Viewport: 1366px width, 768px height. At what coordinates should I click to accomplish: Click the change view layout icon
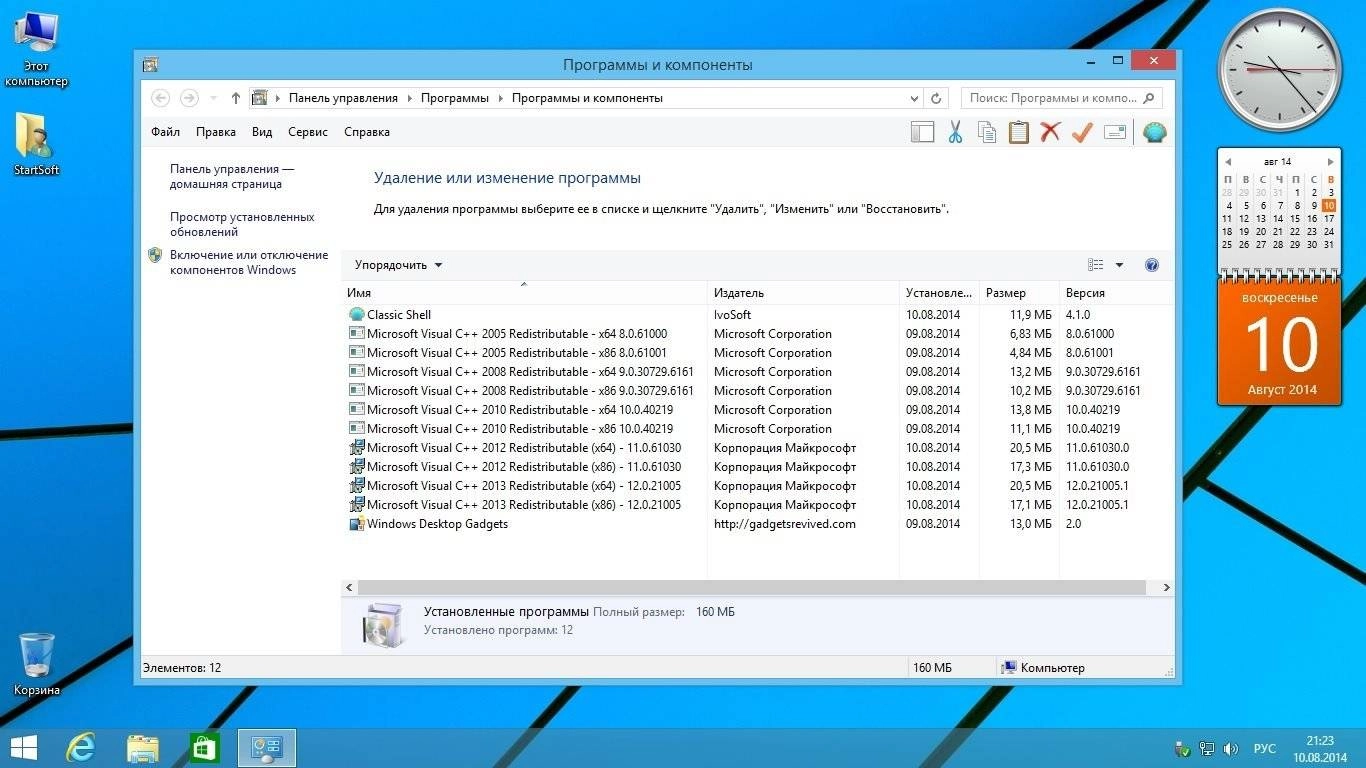click(x=1096, y=265)
